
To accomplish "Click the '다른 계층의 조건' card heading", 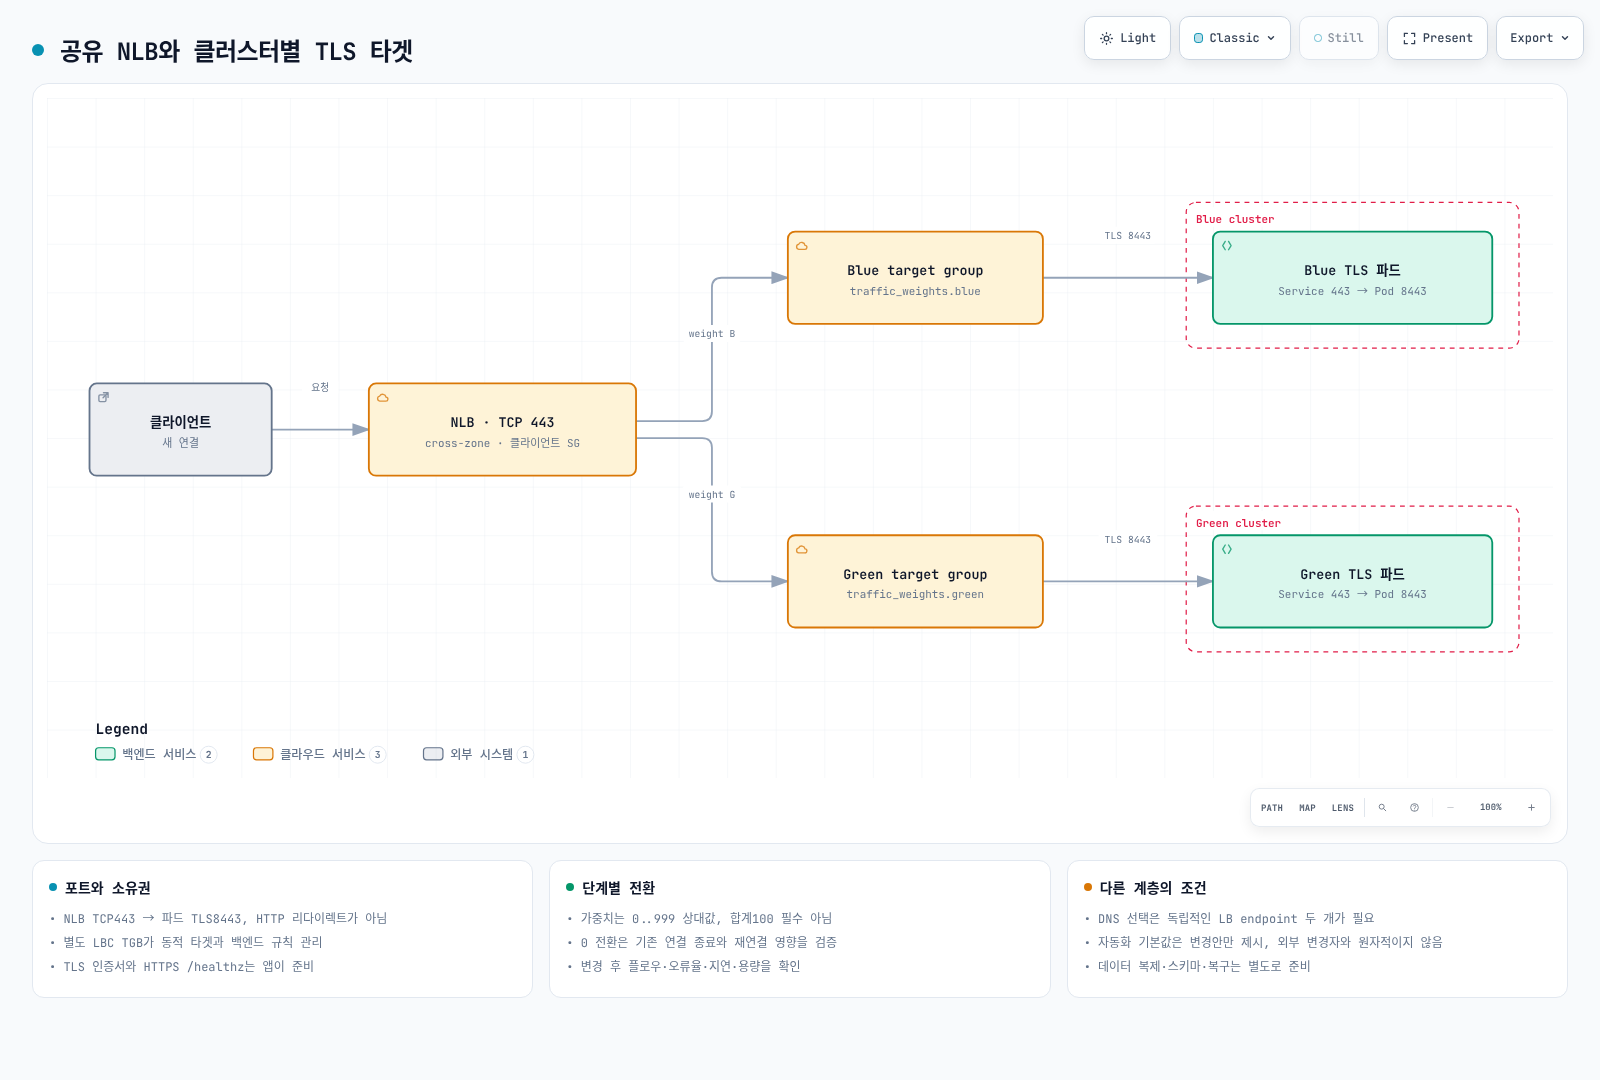I will click(1153, 888).
